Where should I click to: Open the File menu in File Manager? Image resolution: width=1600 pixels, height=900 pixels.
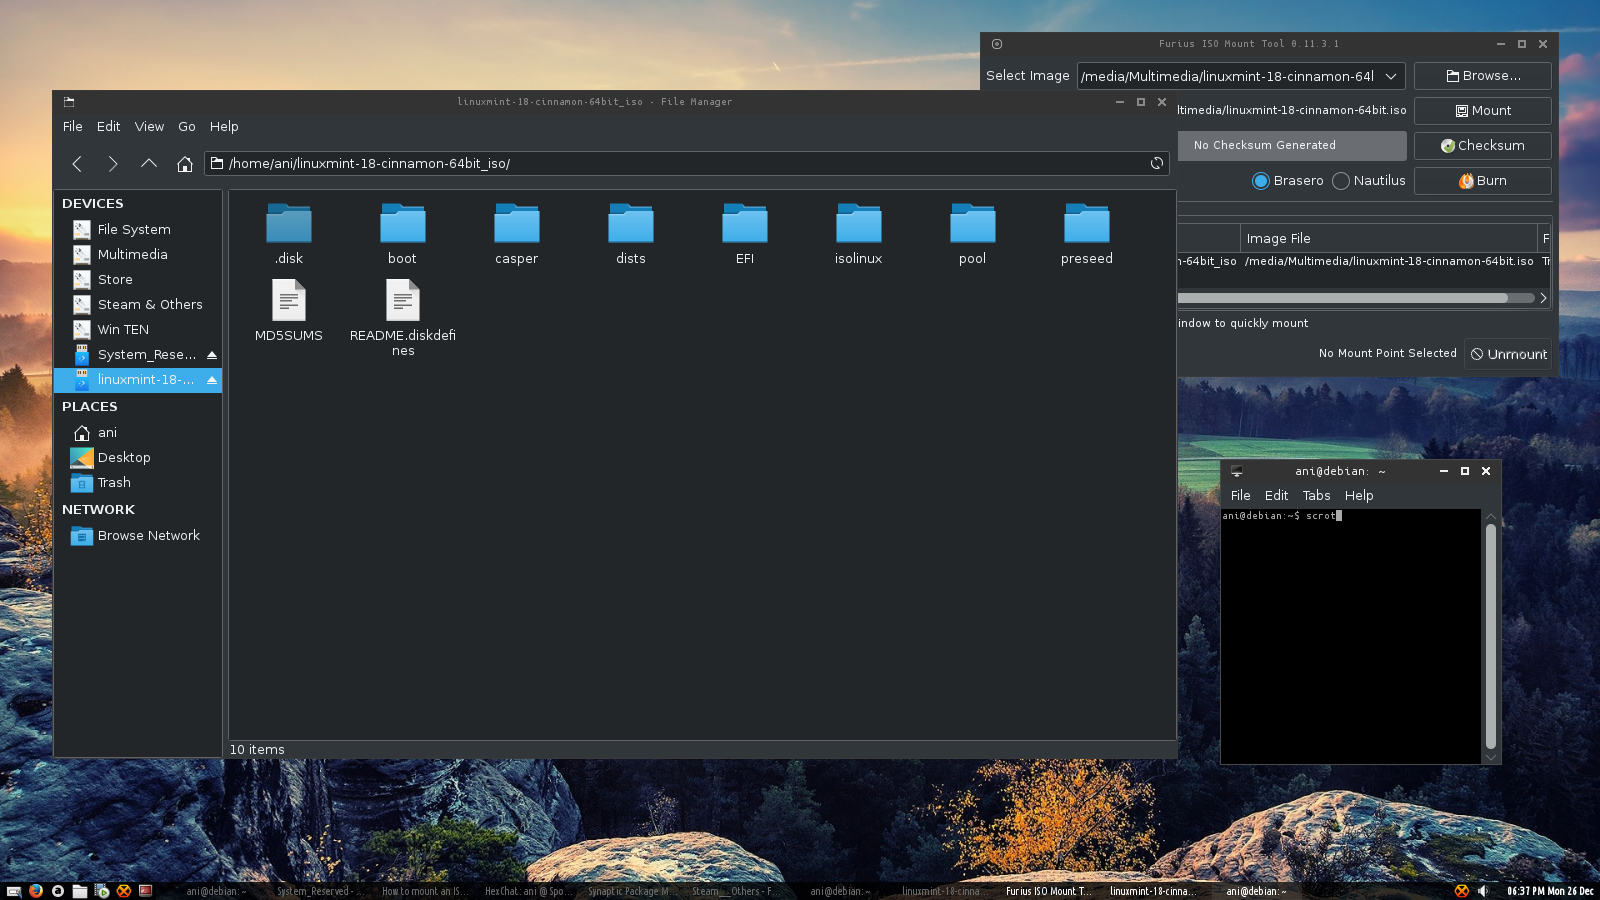[x=73, y=127]
